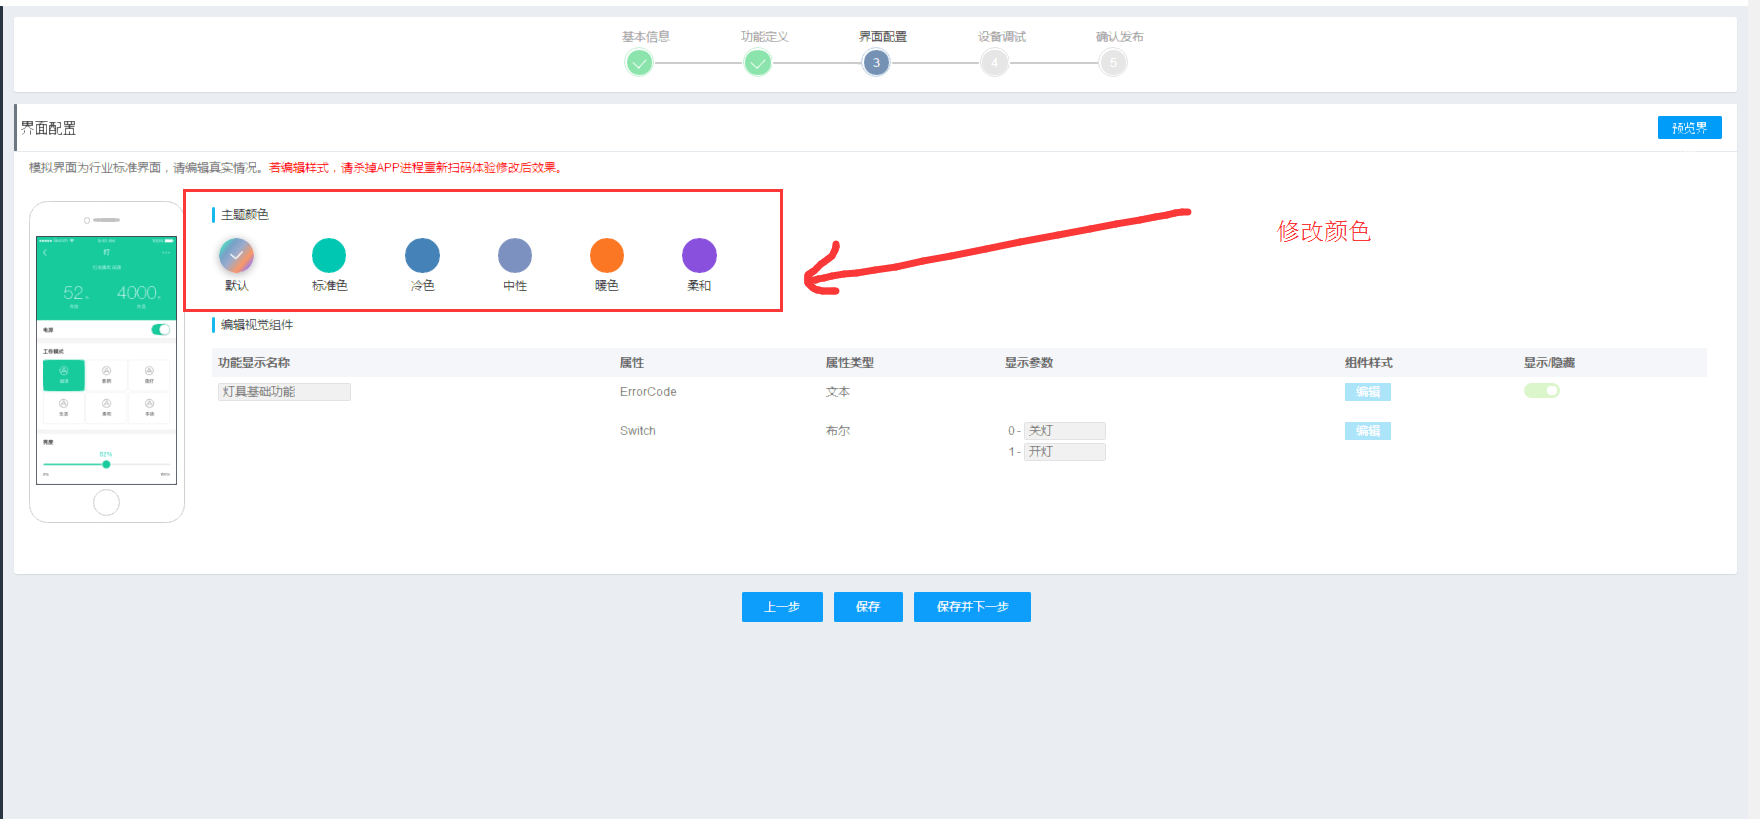
Task: Select the 冷色 blue theme color
Action: tap(422, 255)
